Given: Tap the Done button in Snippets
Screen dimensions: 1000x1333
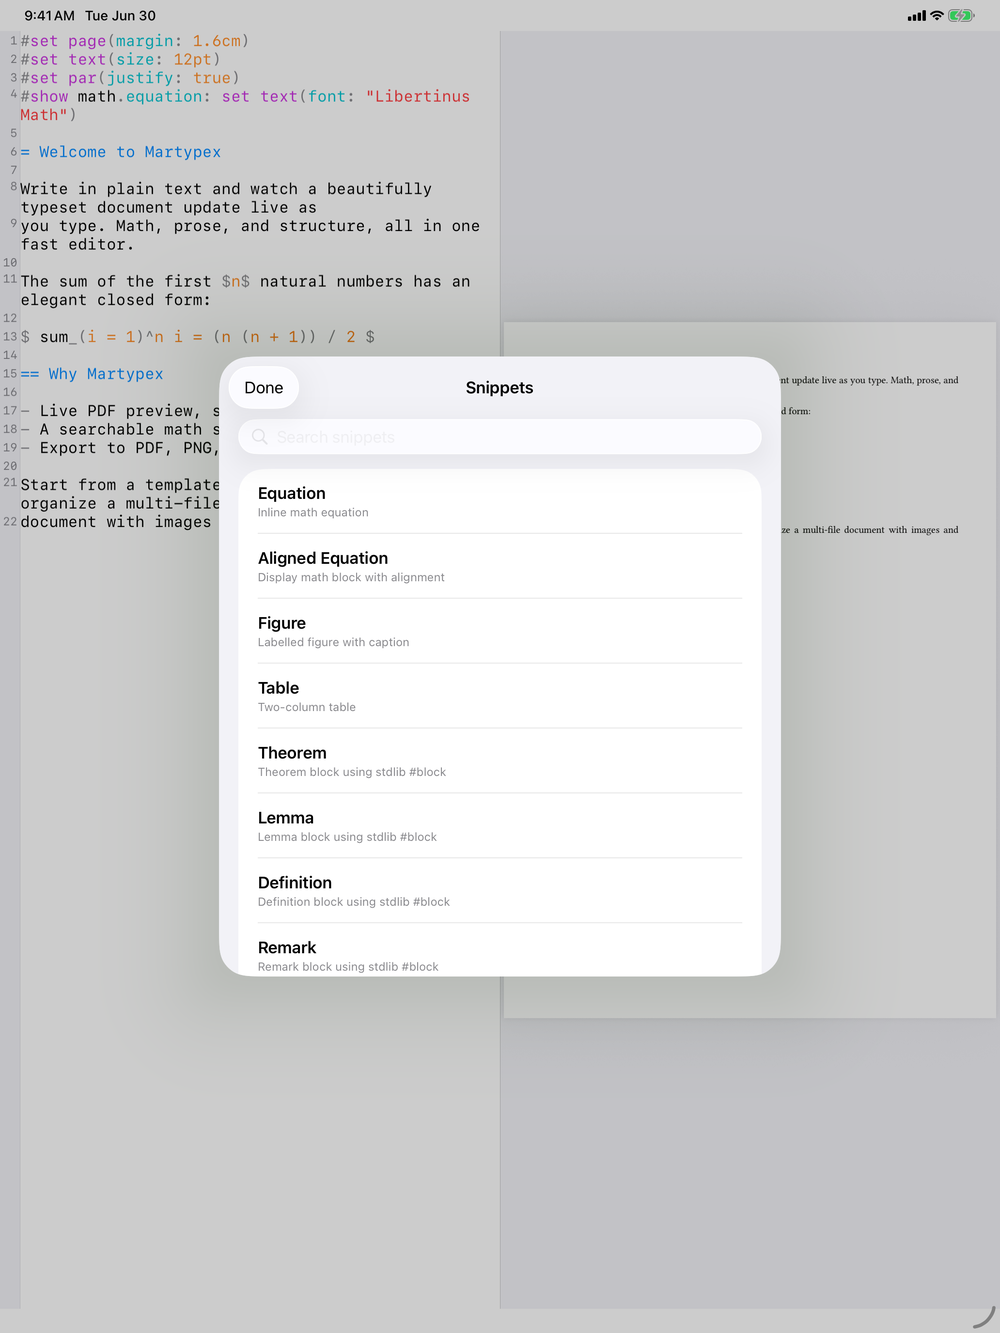Looking at the screenshot, I should [264, 388].
